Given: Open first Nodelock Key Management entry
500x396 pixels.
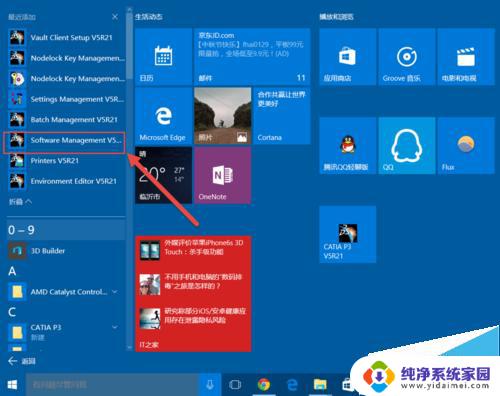Looking at the screenshot, I should [x=66, y=58].
